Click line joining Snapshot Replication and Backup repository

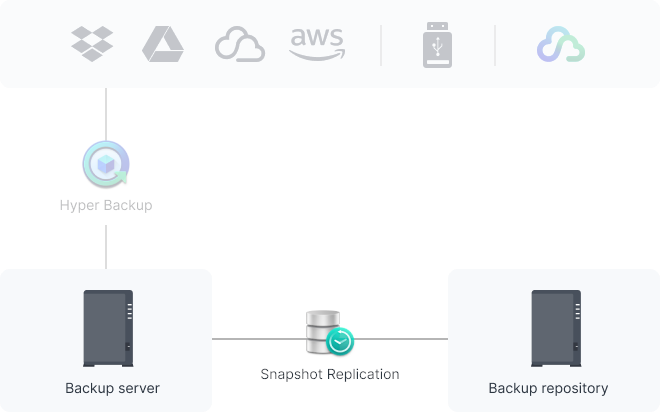coord(401,339)
